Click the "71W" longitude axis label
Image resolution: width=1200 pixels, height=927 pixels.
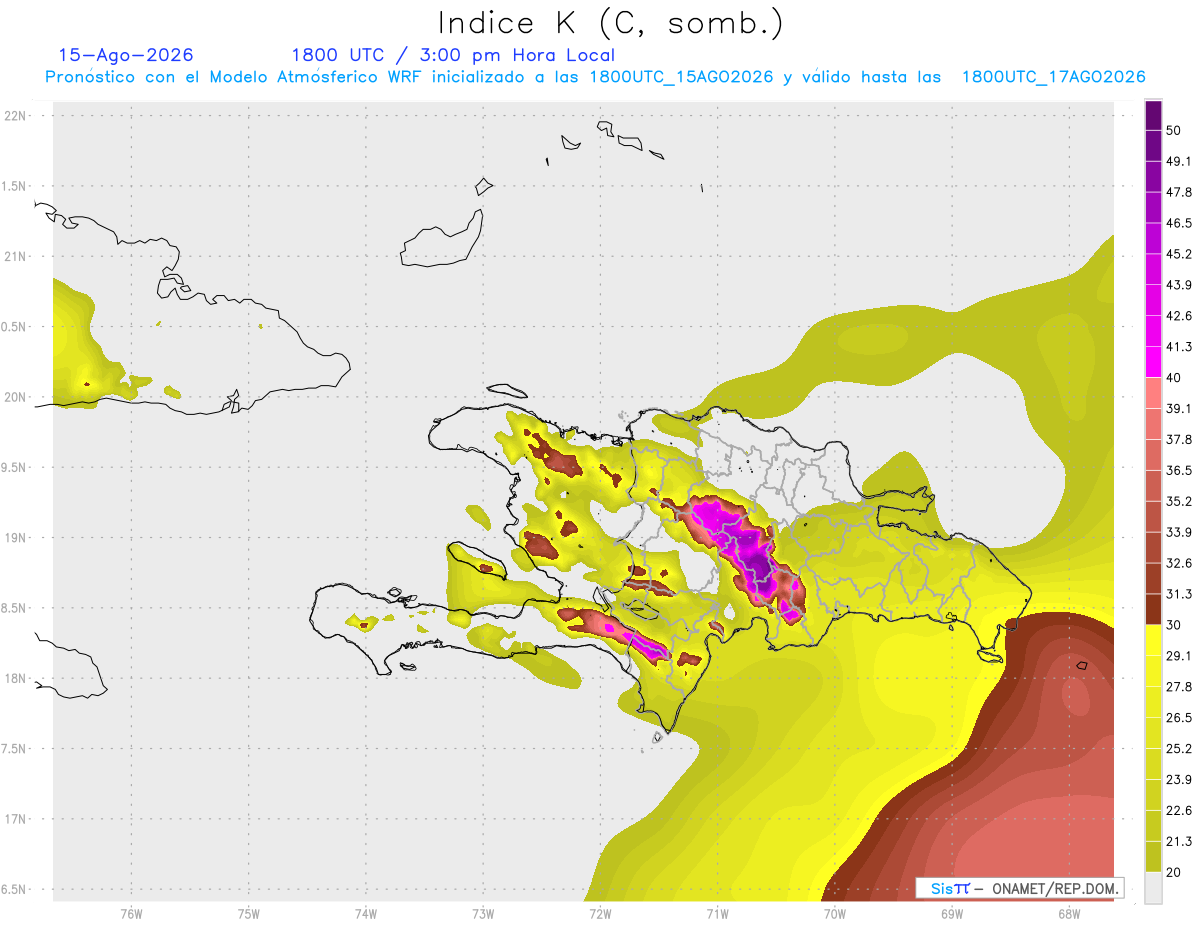click(717, 914)
